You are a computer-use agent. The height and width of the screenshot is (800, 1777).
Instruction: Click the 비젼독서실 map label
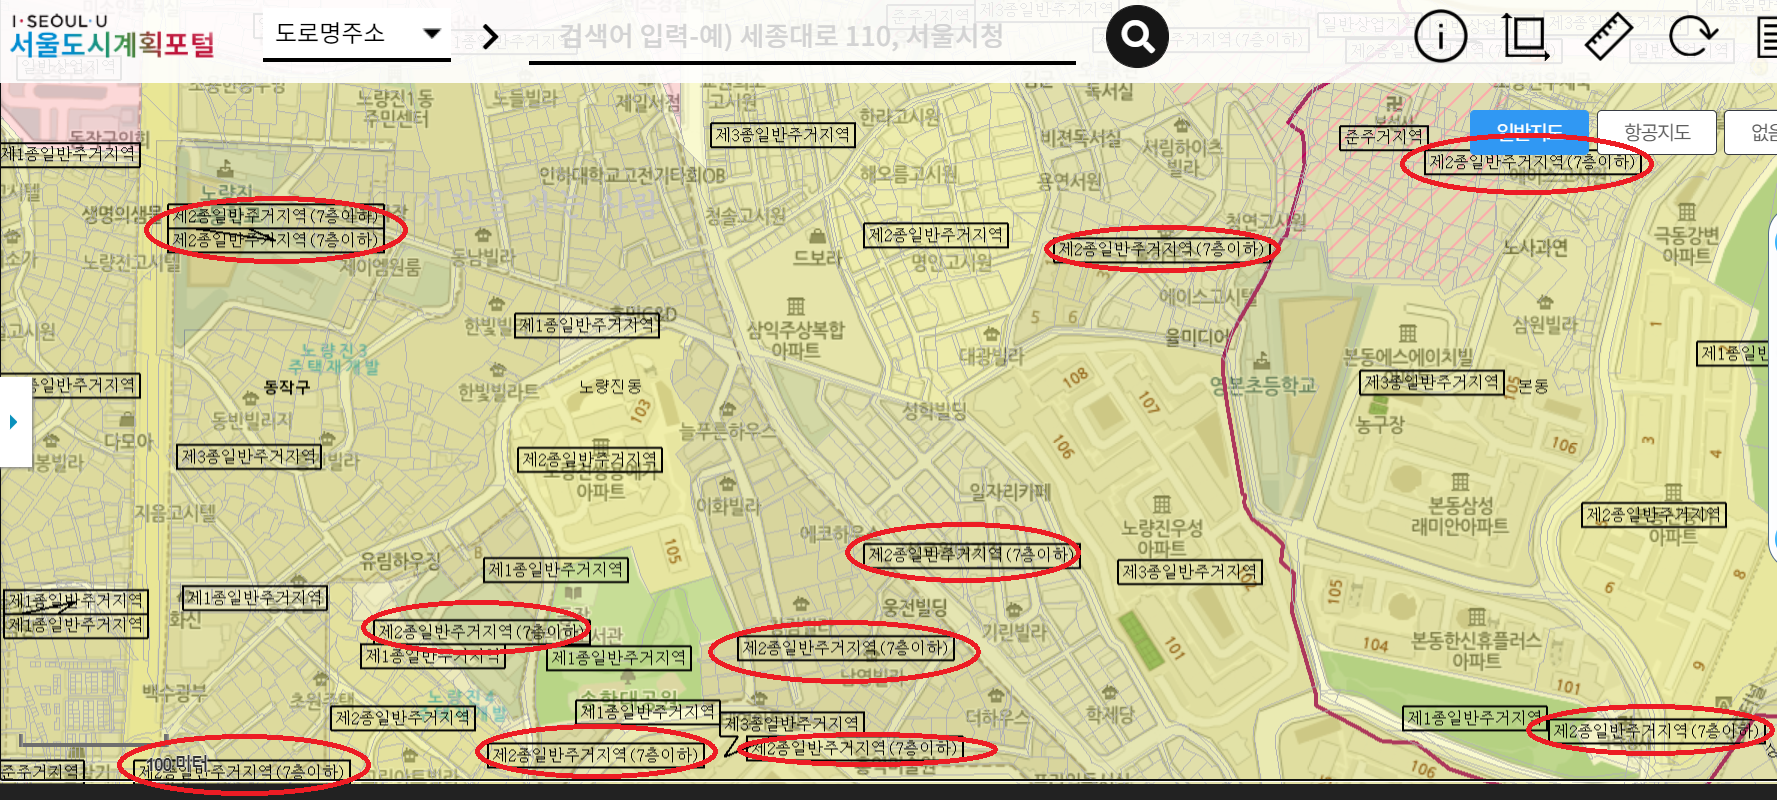(1080, 138)
